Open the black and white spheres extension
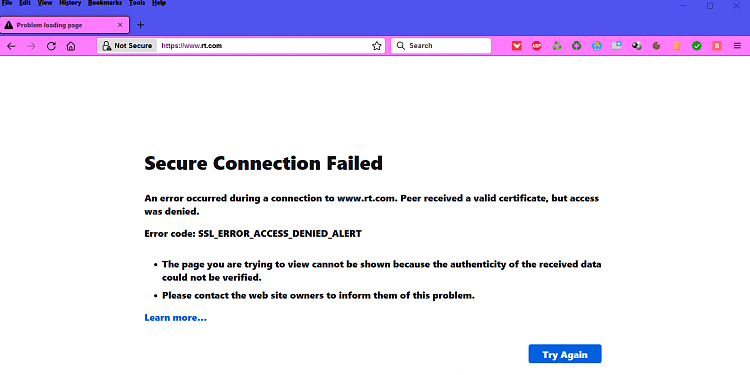 tap(637, 46)
